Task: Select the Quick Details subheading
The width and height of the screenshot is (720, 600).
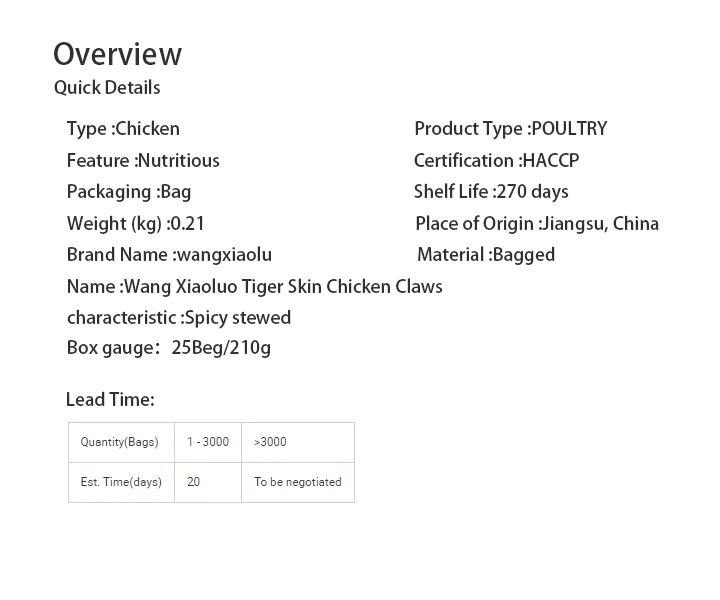Action: coord(107,88)
